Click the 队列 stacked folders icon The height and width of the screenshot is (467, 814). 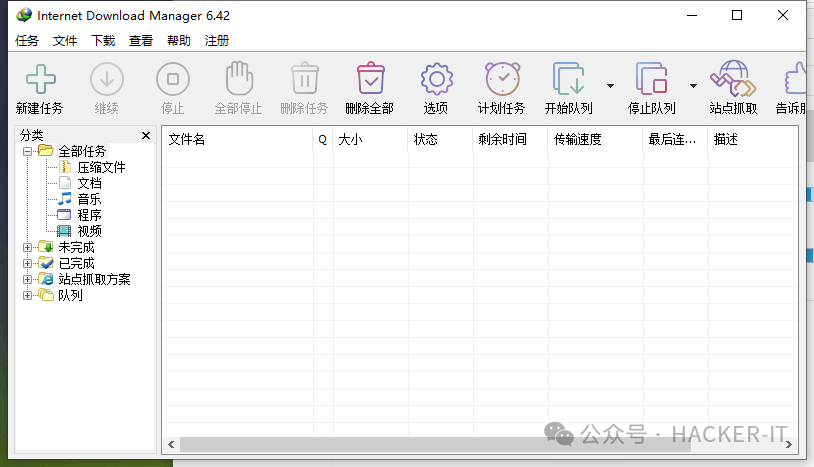click(46, 295)
